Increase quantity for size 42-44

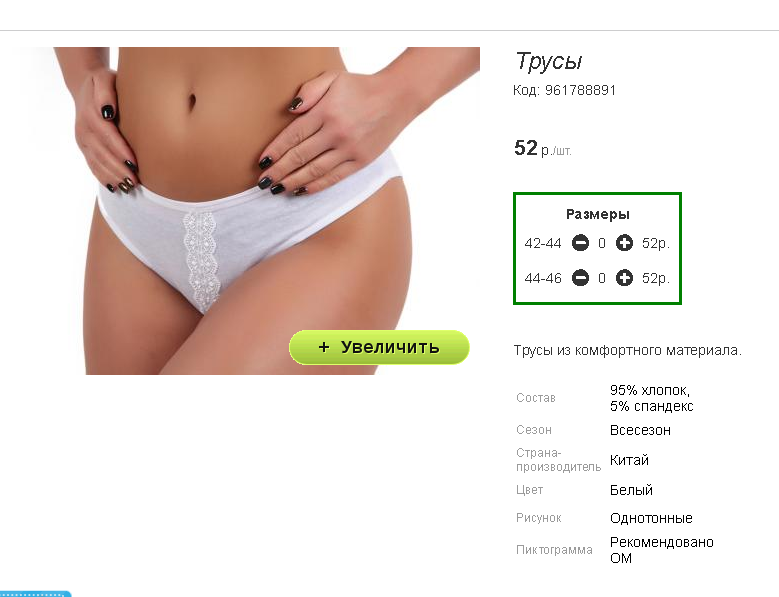pyautogui.click(x=624, y=243)
